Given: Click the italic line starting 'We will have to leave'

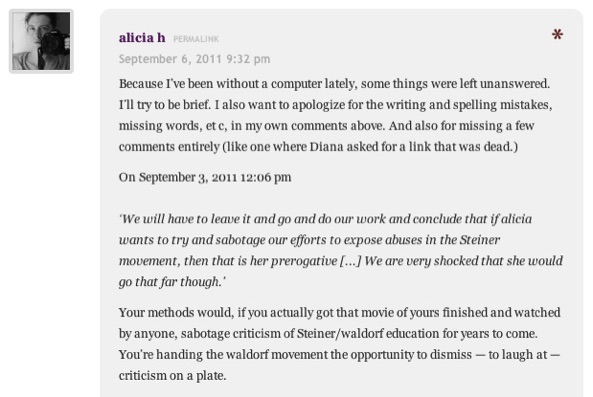Looking at the screenshot, I should (x=325, y=219).
